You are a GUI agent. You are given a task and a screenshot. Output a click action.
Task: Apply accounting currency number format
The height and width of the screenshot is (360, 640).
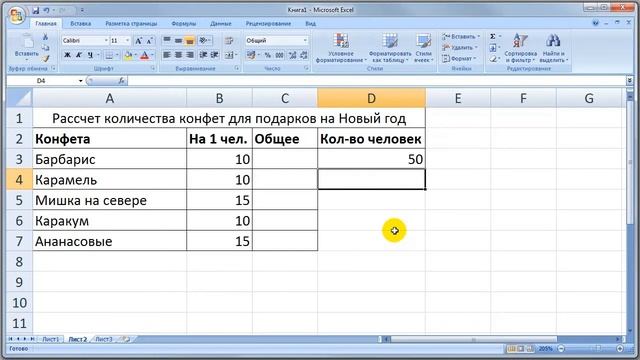coord(252,55)
